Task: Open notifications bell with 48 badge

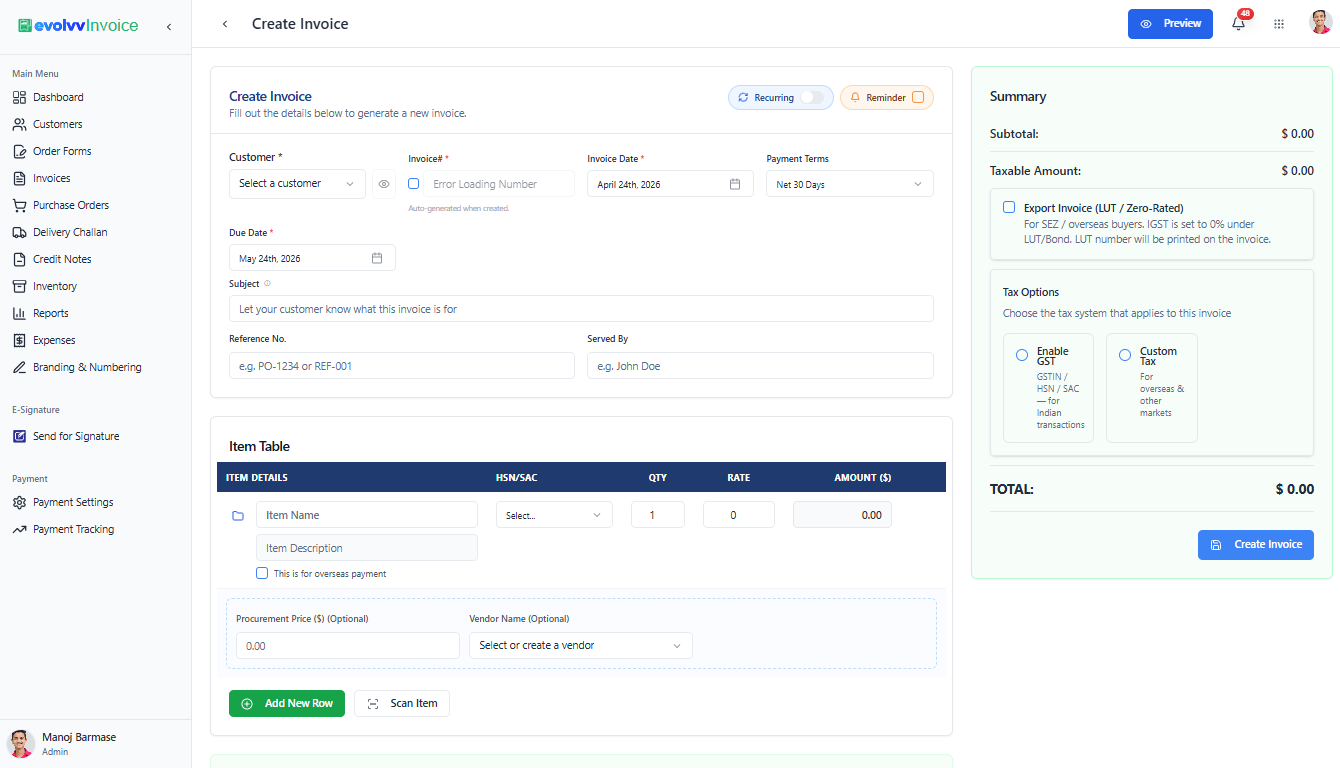Action: (x=1239, y=23)
